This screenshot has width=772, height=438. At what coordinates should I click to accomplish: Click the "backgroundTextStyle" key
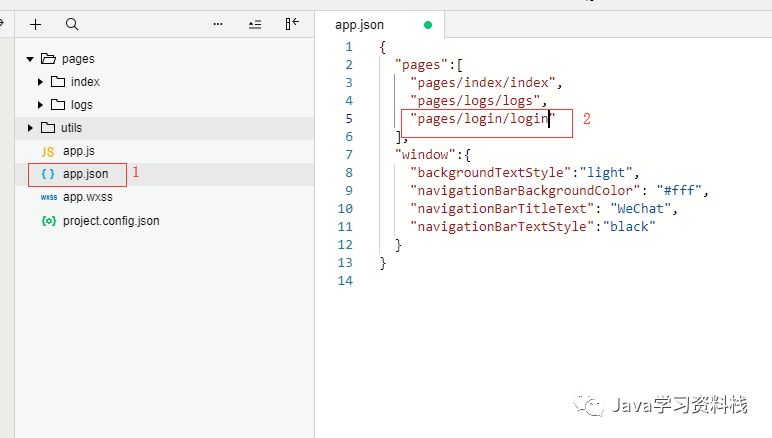tap(491, 172)
